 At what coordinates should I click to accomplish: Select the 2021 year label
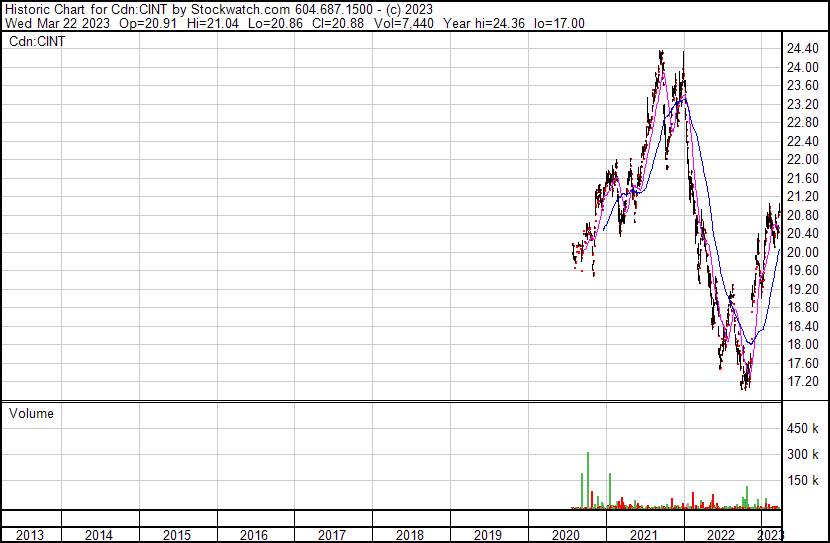coord(644,535)
